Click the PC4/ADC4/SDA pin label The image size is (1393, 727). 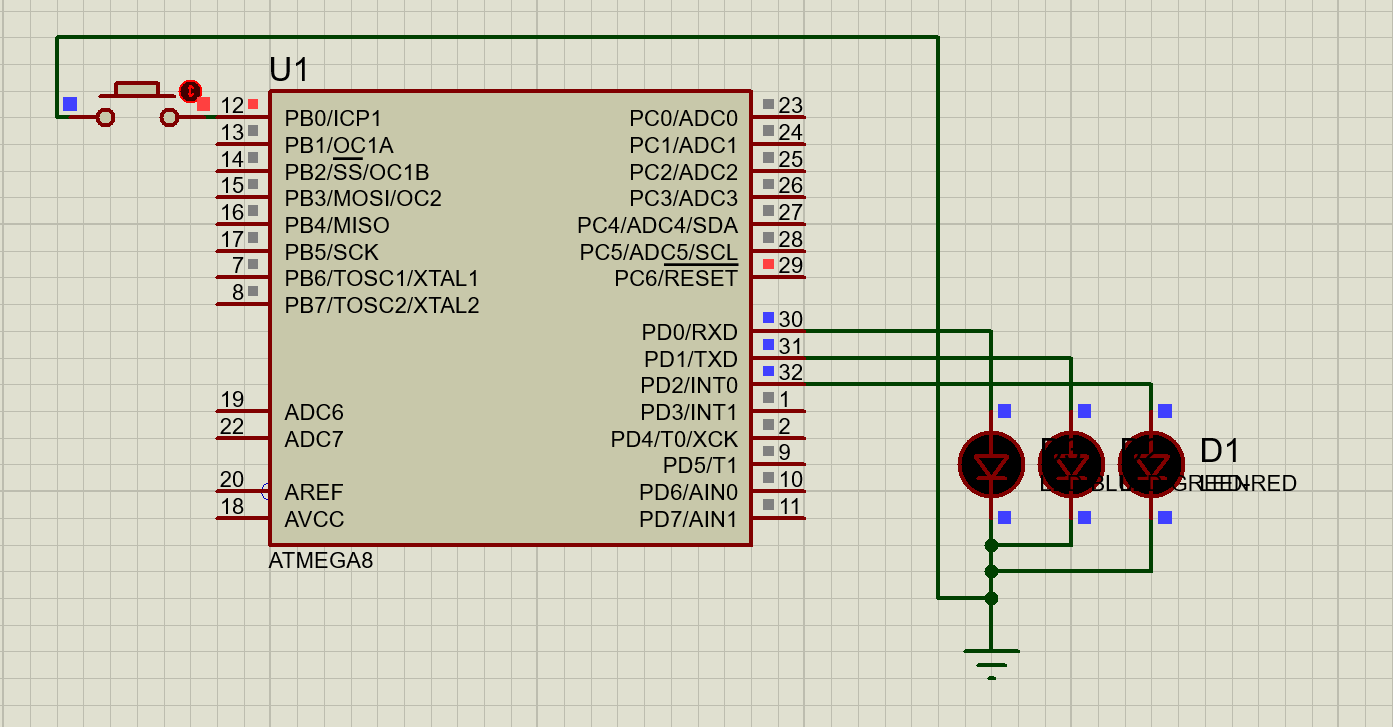(657, 225)
